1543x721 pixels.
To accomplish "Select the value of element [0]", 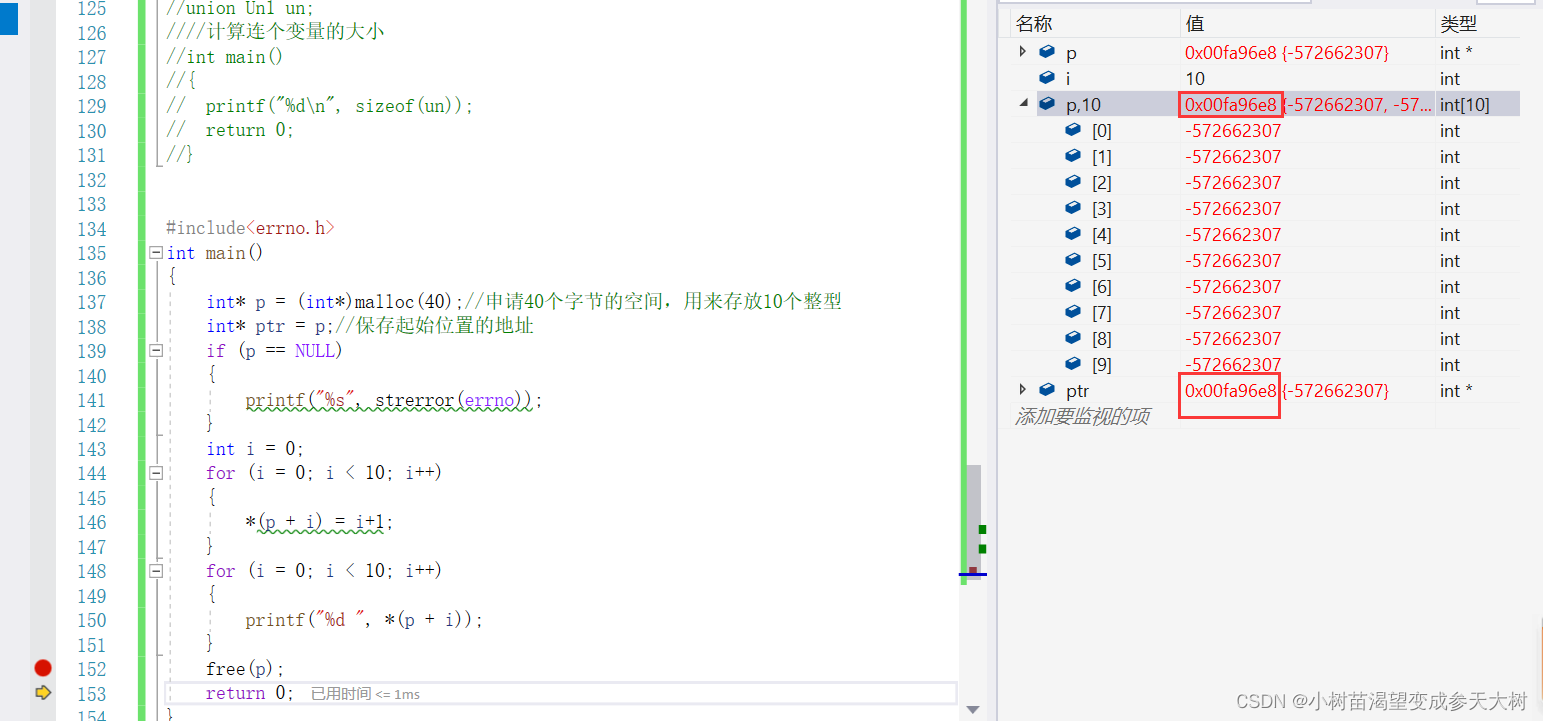I will click(1233, 131).
